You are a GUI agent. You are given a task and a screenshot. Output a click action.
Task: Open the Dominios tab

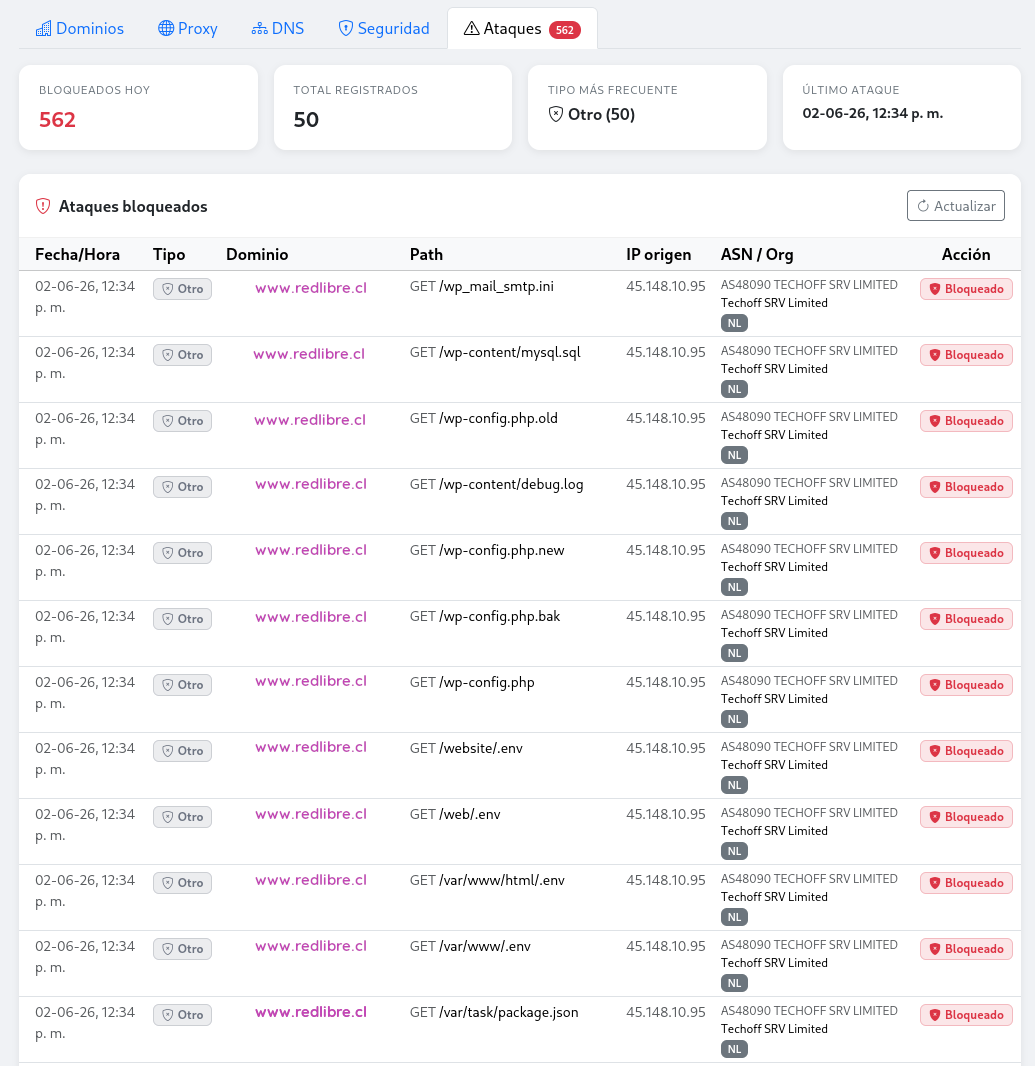coord(80,29)
